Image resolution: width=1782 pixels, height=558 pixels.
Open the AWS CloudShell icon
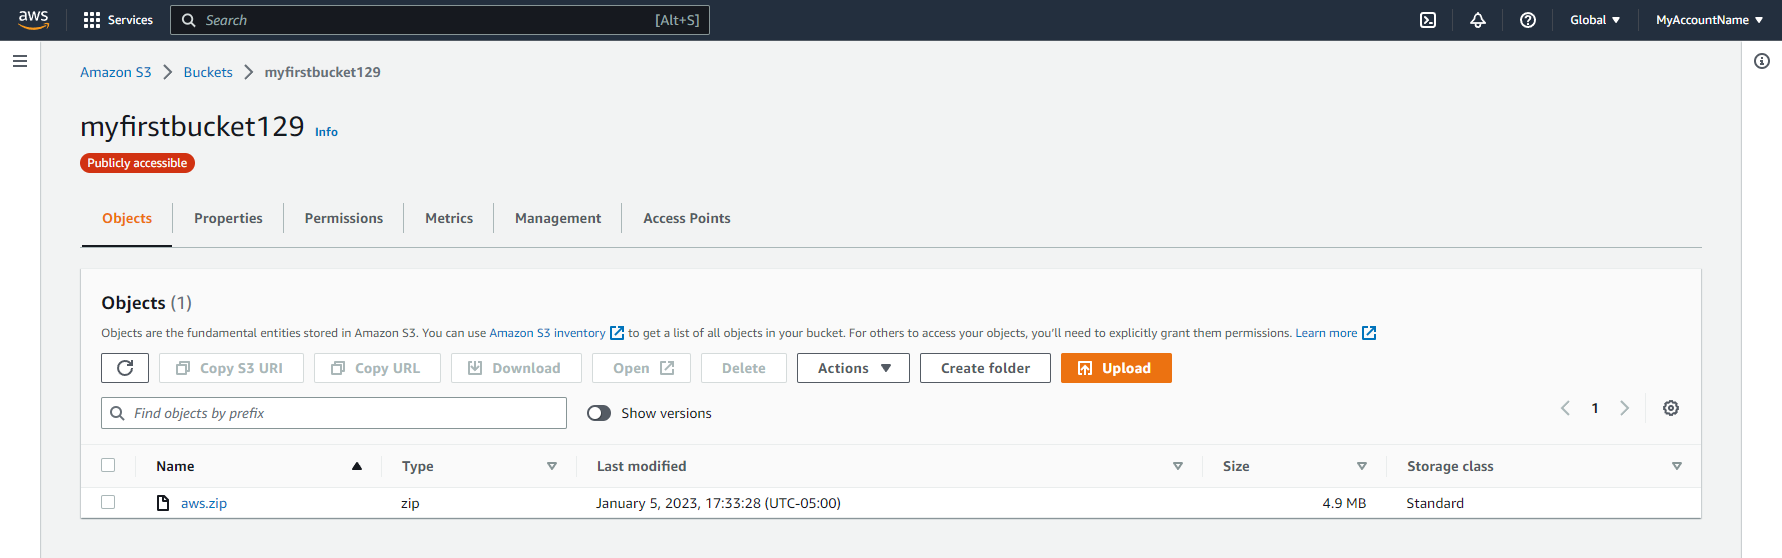(1428, 20)
